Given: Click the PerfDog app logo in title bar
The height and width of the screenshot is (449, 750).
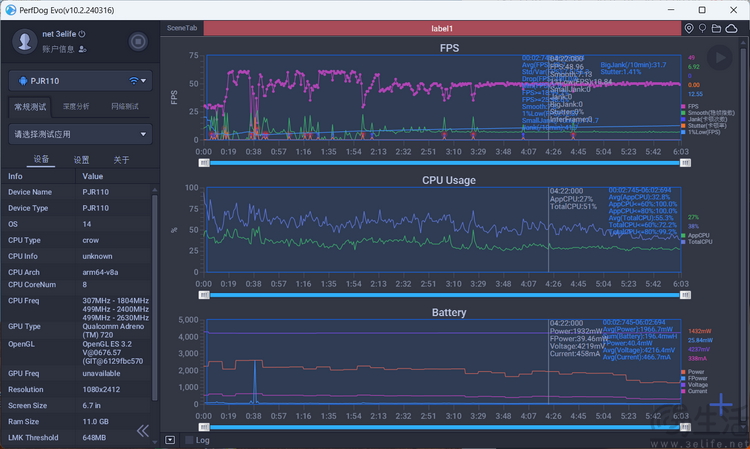Looking at the screenshot, I should click(11, 10).
